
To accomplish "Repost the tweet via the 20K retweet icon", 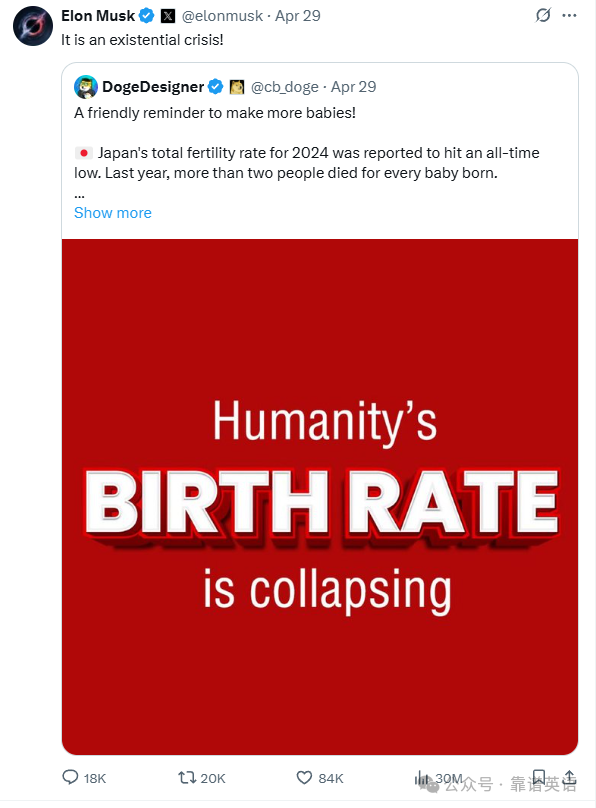I will pyautogui.click(x=186, y=777).
